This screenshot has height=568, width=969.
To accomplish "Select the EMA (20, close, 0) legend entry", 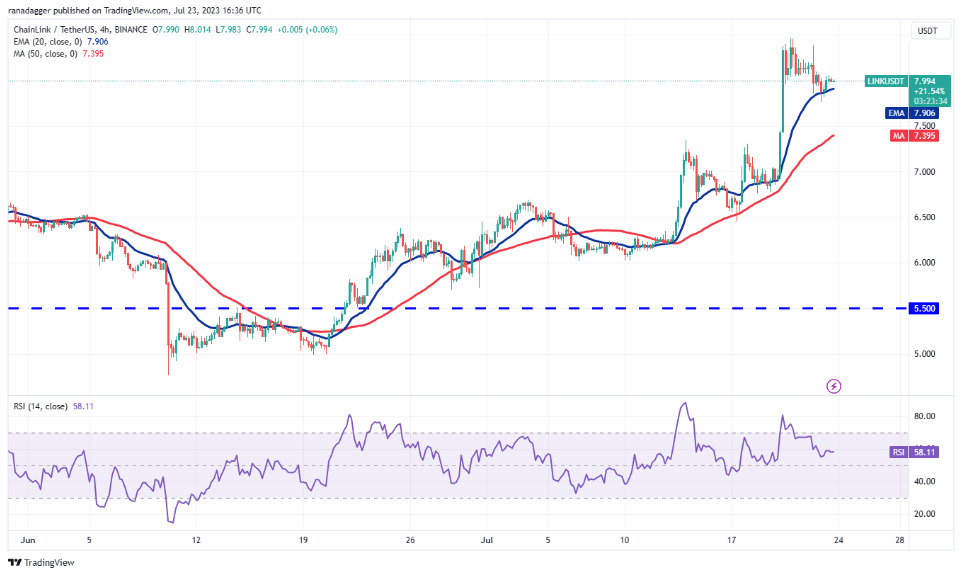I will 61,41.
